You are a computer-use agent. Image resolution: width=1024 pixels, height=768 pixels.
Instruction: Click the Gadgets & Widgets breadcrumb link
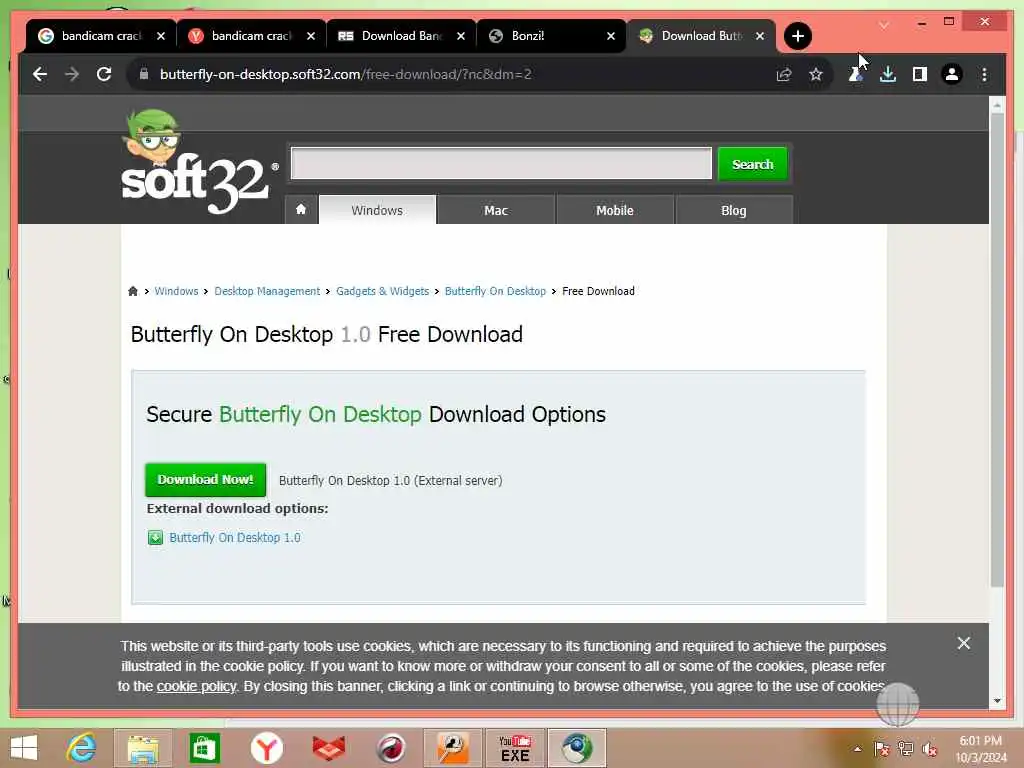[382, 291]
